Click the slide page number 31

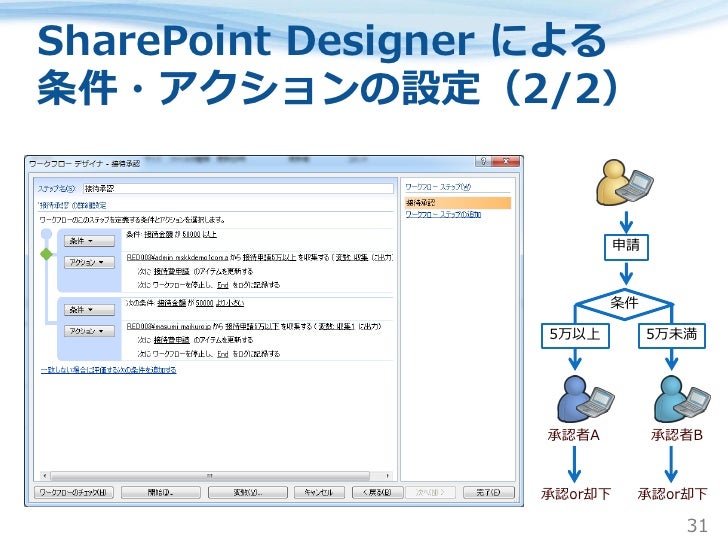point(697,526)
